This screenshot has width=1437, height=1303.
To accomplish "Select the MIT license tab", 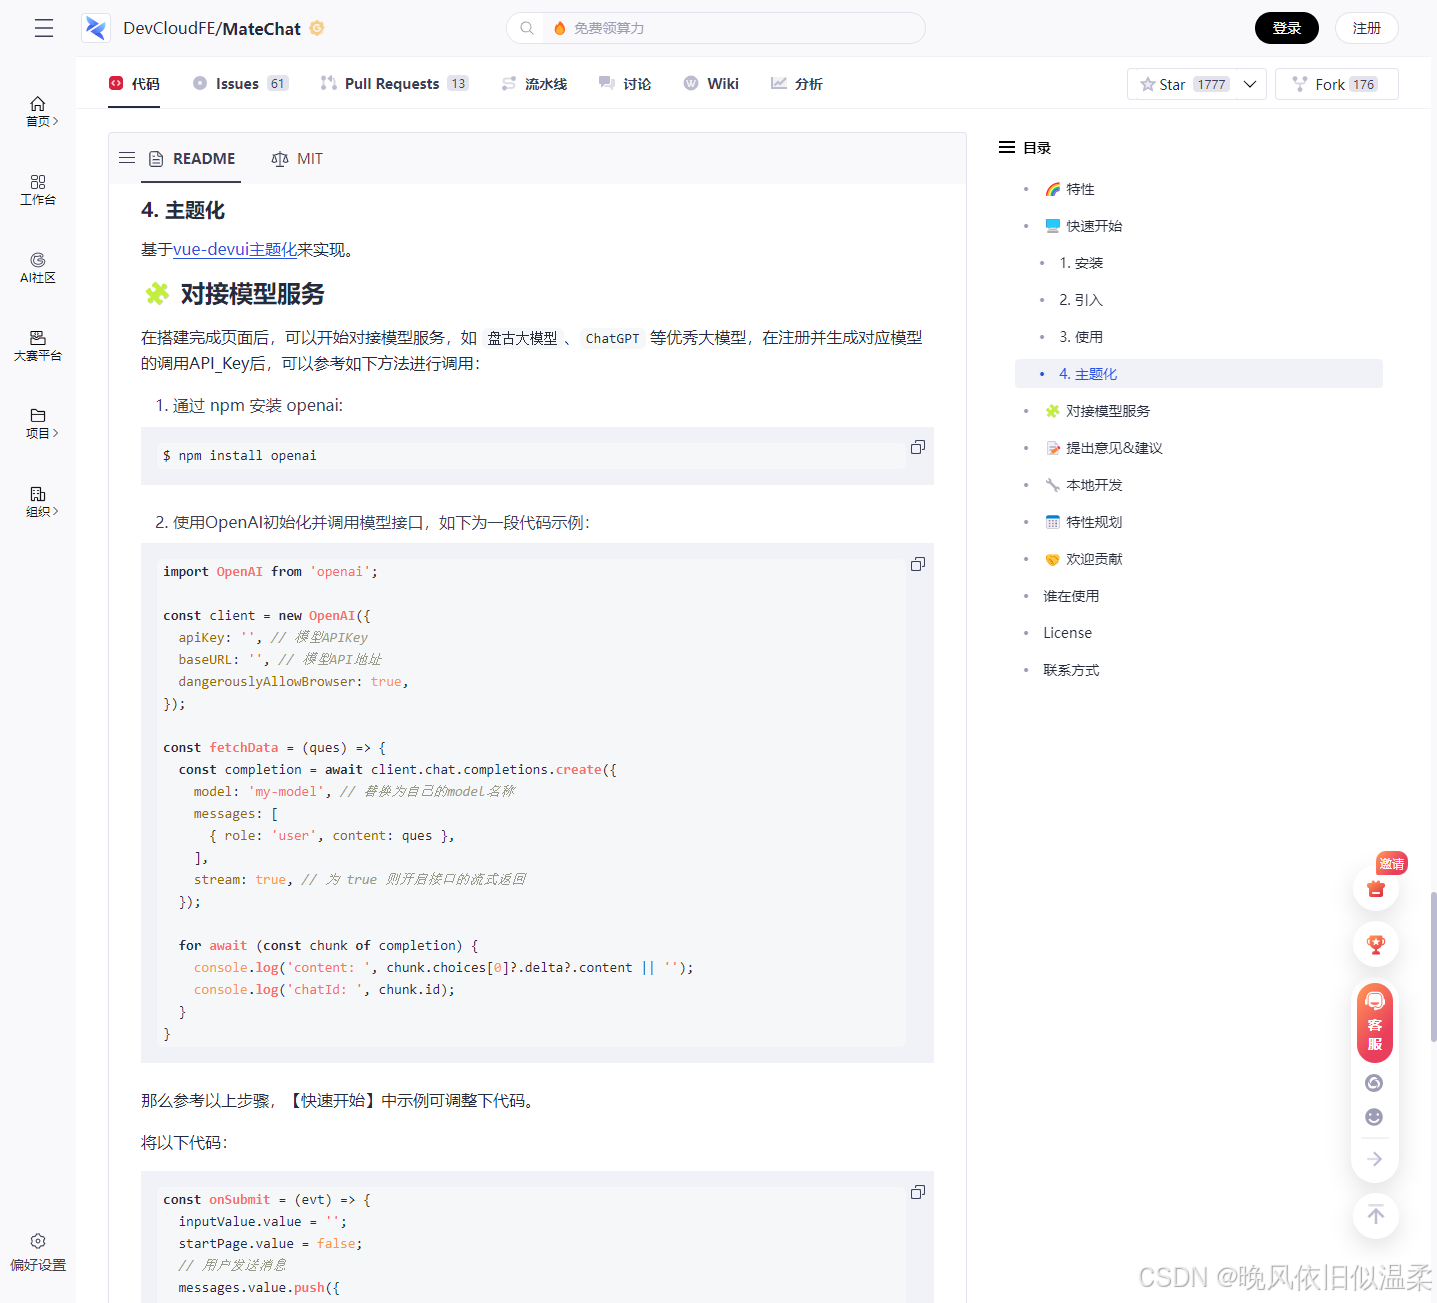I will 297,158.
